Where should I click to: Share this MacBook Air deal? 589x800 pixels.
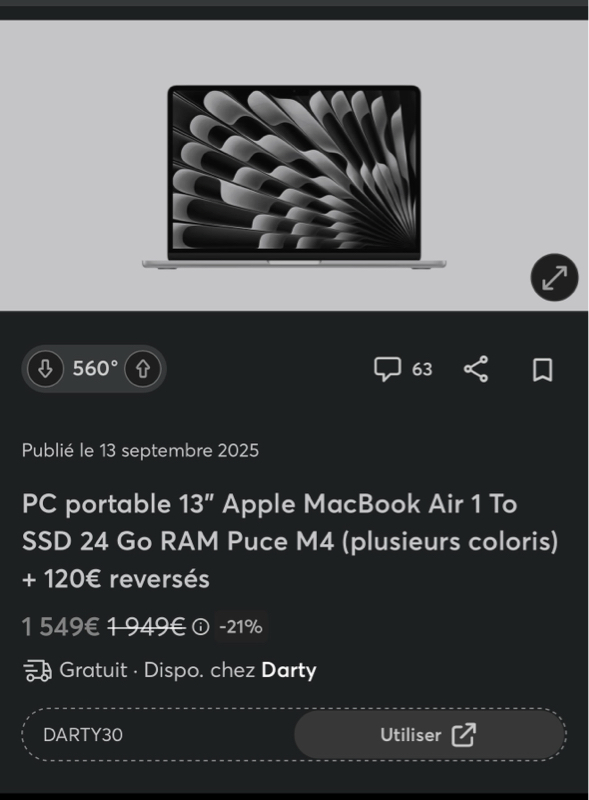coord(476,369)
